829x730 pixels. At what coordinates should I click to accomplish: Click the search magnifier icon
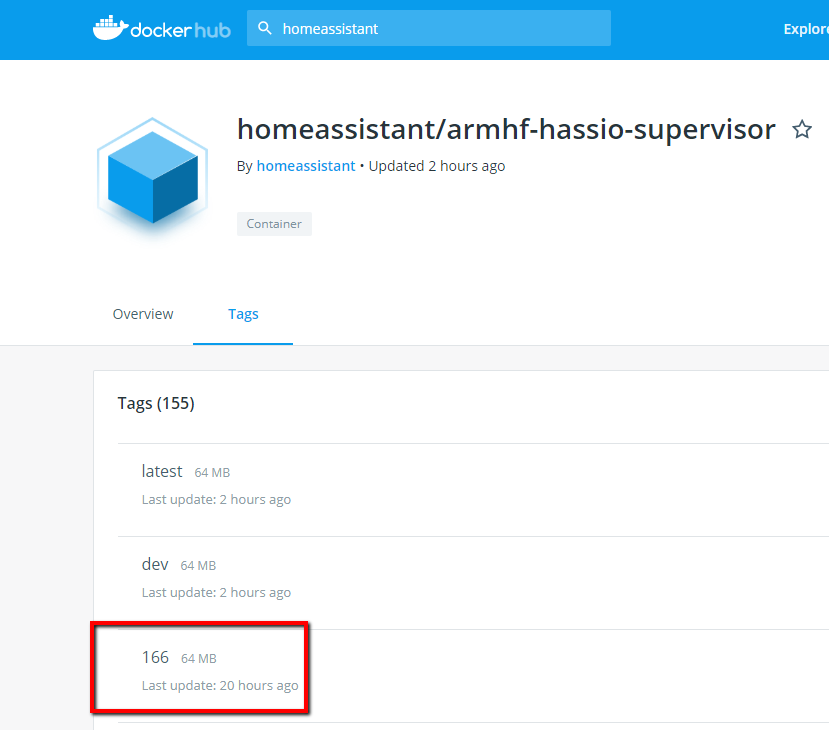point(265,28)
